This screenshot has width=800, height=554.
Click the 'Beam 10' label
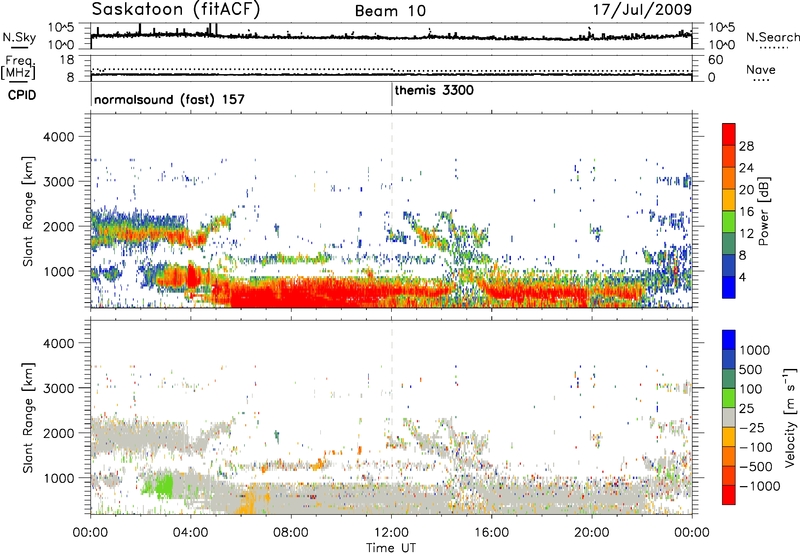tap(390, 11)
